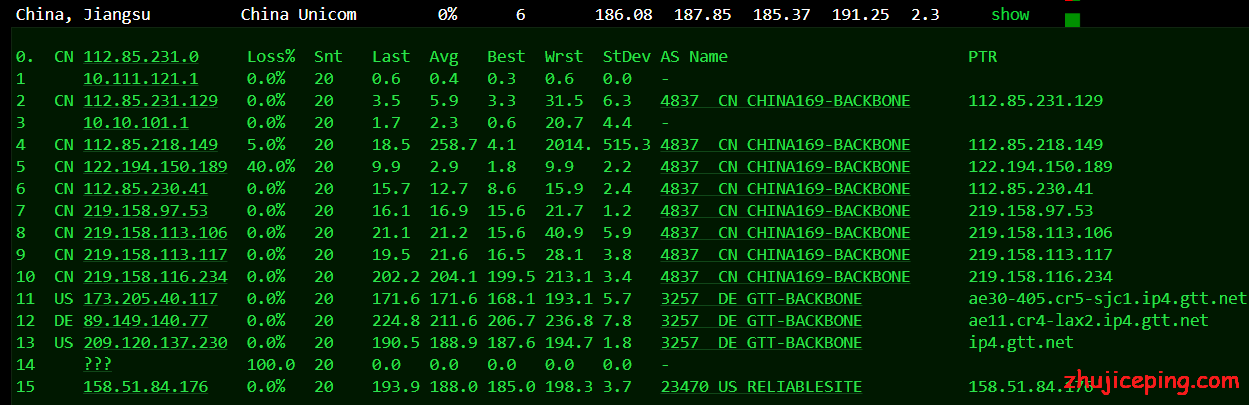Open the CHINA169-BACKBONE AS link in hop 7
The image size is (1249, 405).
tap(785, 211)
